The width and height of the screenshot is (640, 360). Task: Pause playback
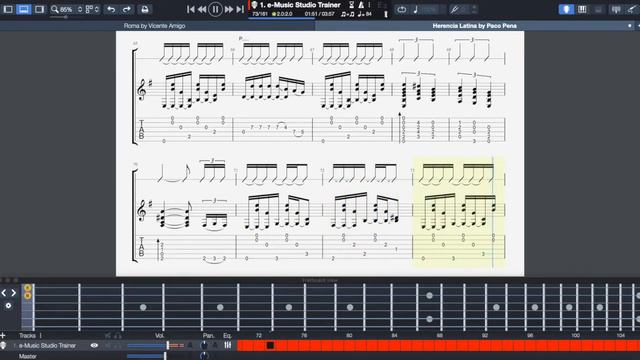coord(215,9)
